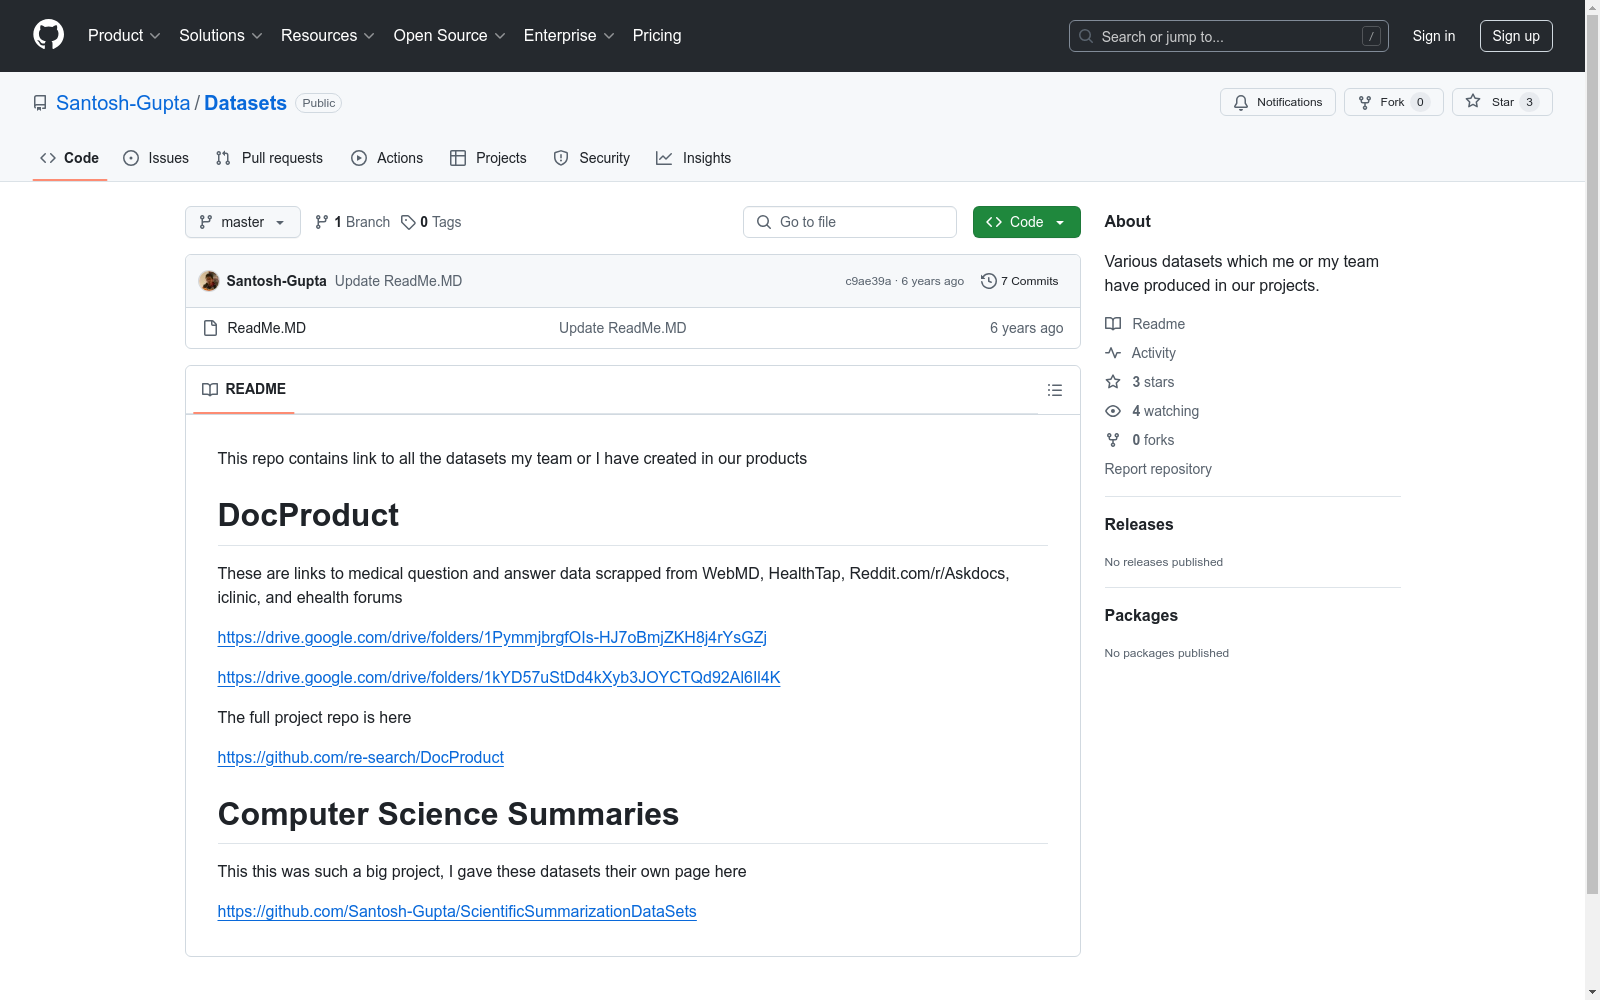Screen dimensions: 1600x1000
Task: View the 0 Tags list
Action: (431, 222)
